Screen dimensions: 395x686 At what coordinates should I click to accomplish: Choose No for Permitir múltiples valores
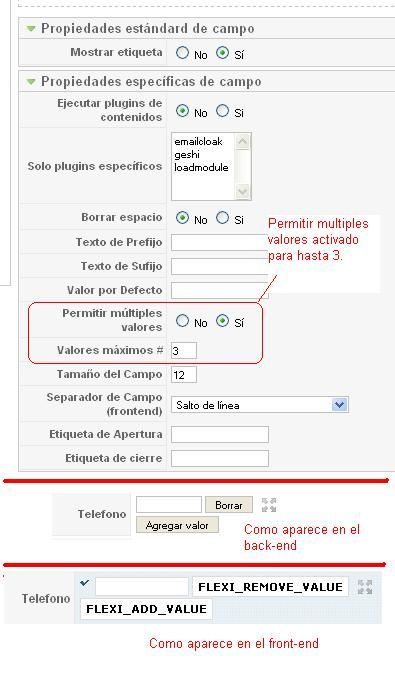pyautogui.click(x=182, y=321)
